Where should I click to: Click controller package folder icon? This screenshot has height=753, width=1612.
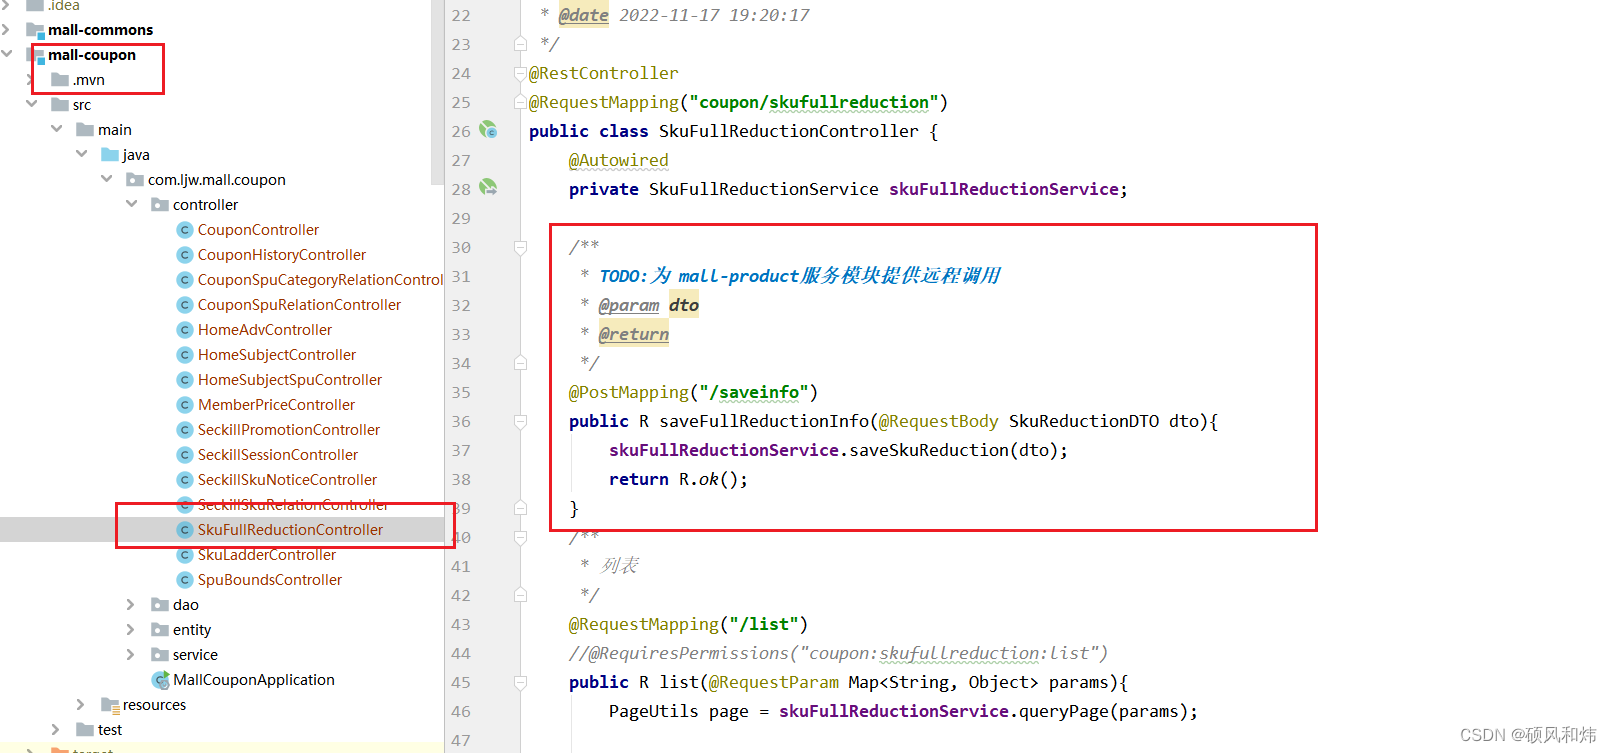160,205
